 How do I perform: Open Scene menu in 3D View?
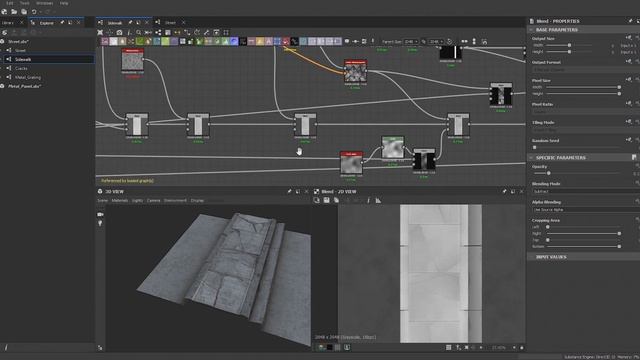click(102, 200)
